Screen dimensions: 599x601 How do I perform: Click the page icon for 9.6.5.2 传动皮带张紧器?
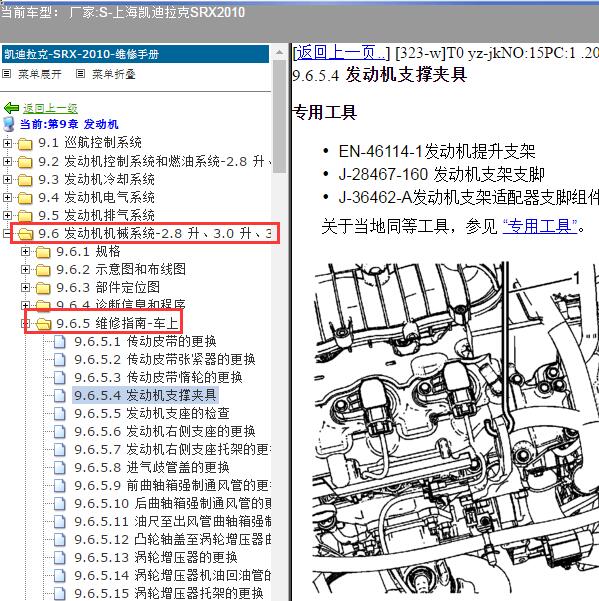pos(60,360)
